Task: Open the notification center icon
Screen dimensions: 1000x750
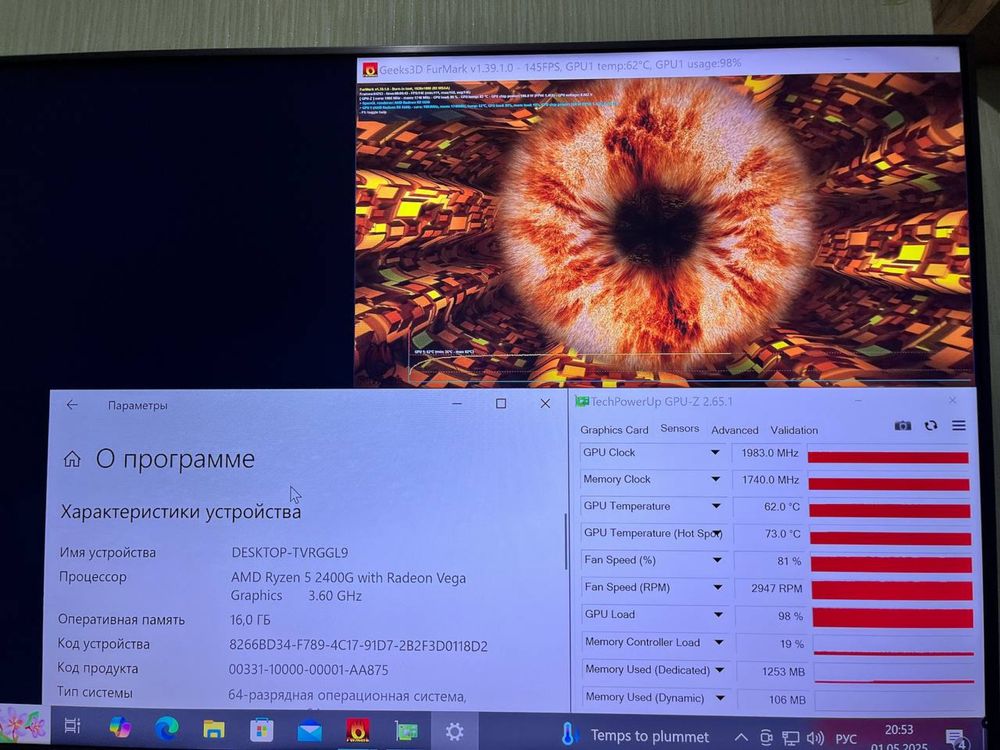Action: pyautogui.click(x=957, y=739)
